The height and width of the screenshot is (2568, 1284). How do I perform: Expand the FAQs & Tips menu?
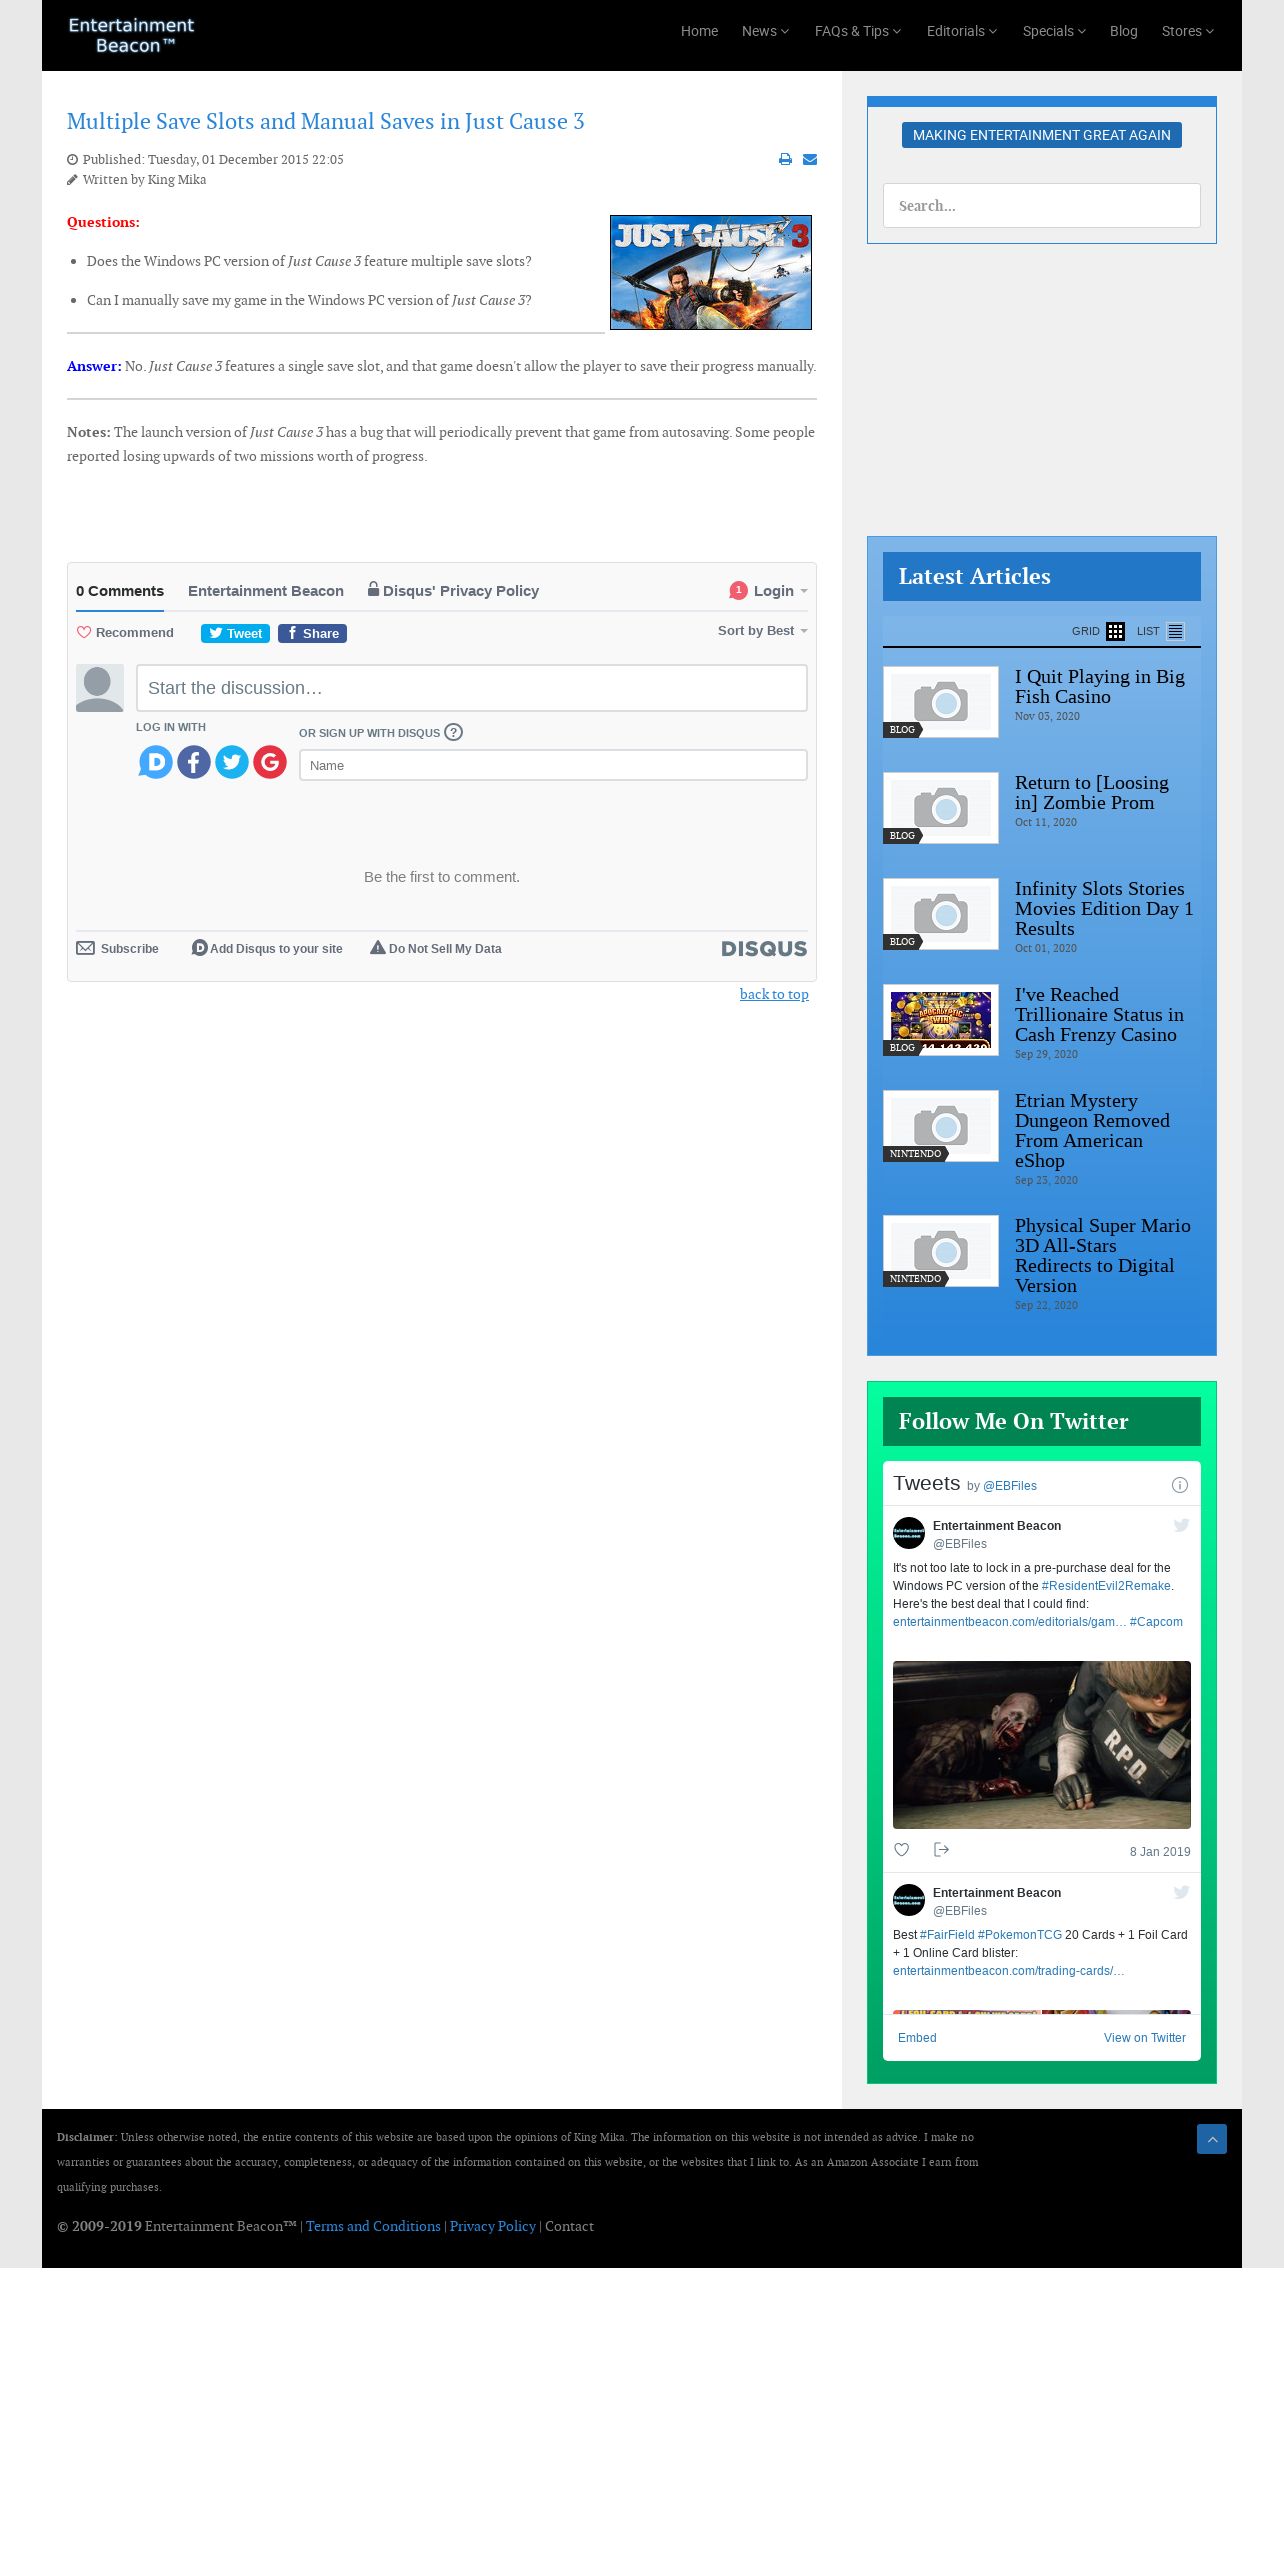[x=858, y=31]
